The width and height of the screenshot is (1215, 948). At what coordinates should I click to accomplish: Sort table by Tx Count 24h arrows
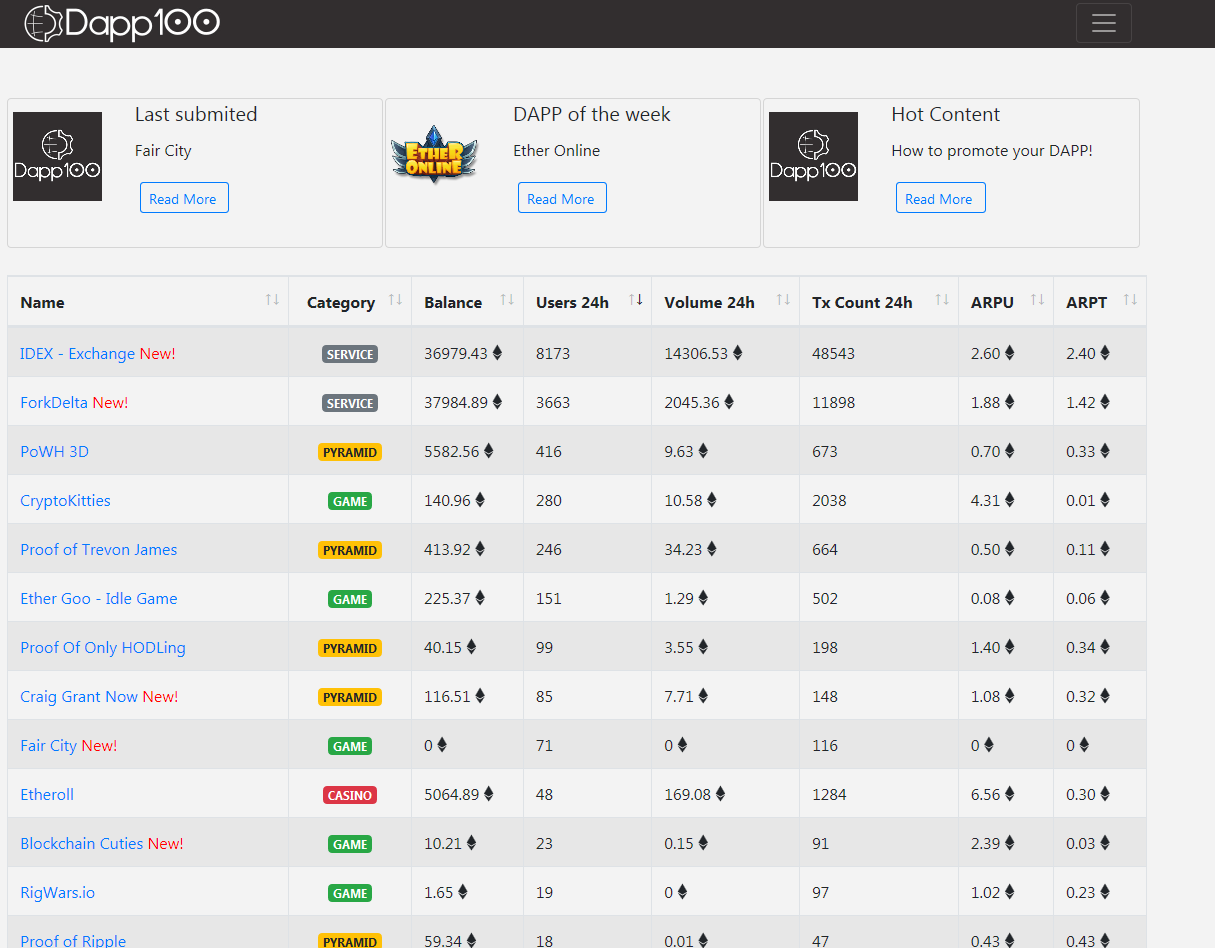tap(942, 300)
